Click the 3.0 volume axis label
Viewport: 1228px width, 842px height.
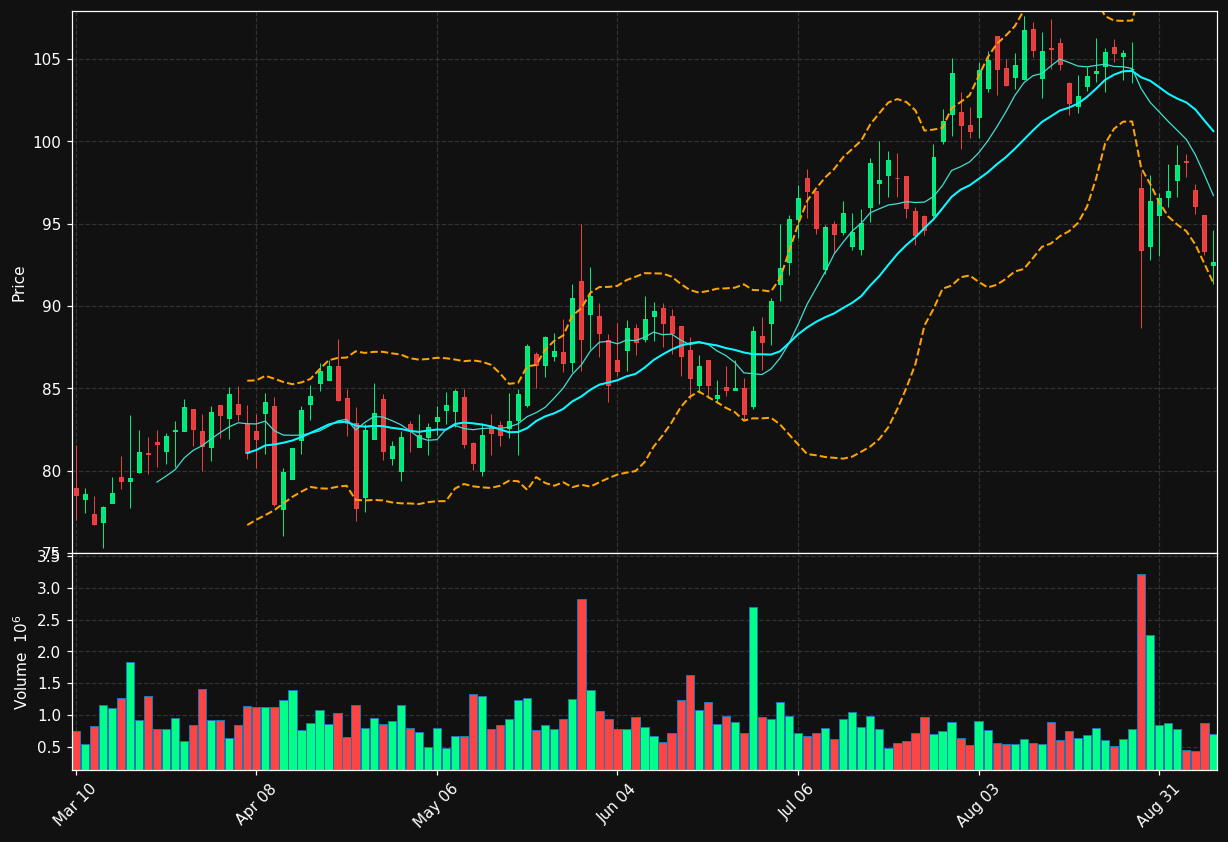(49, 588)
